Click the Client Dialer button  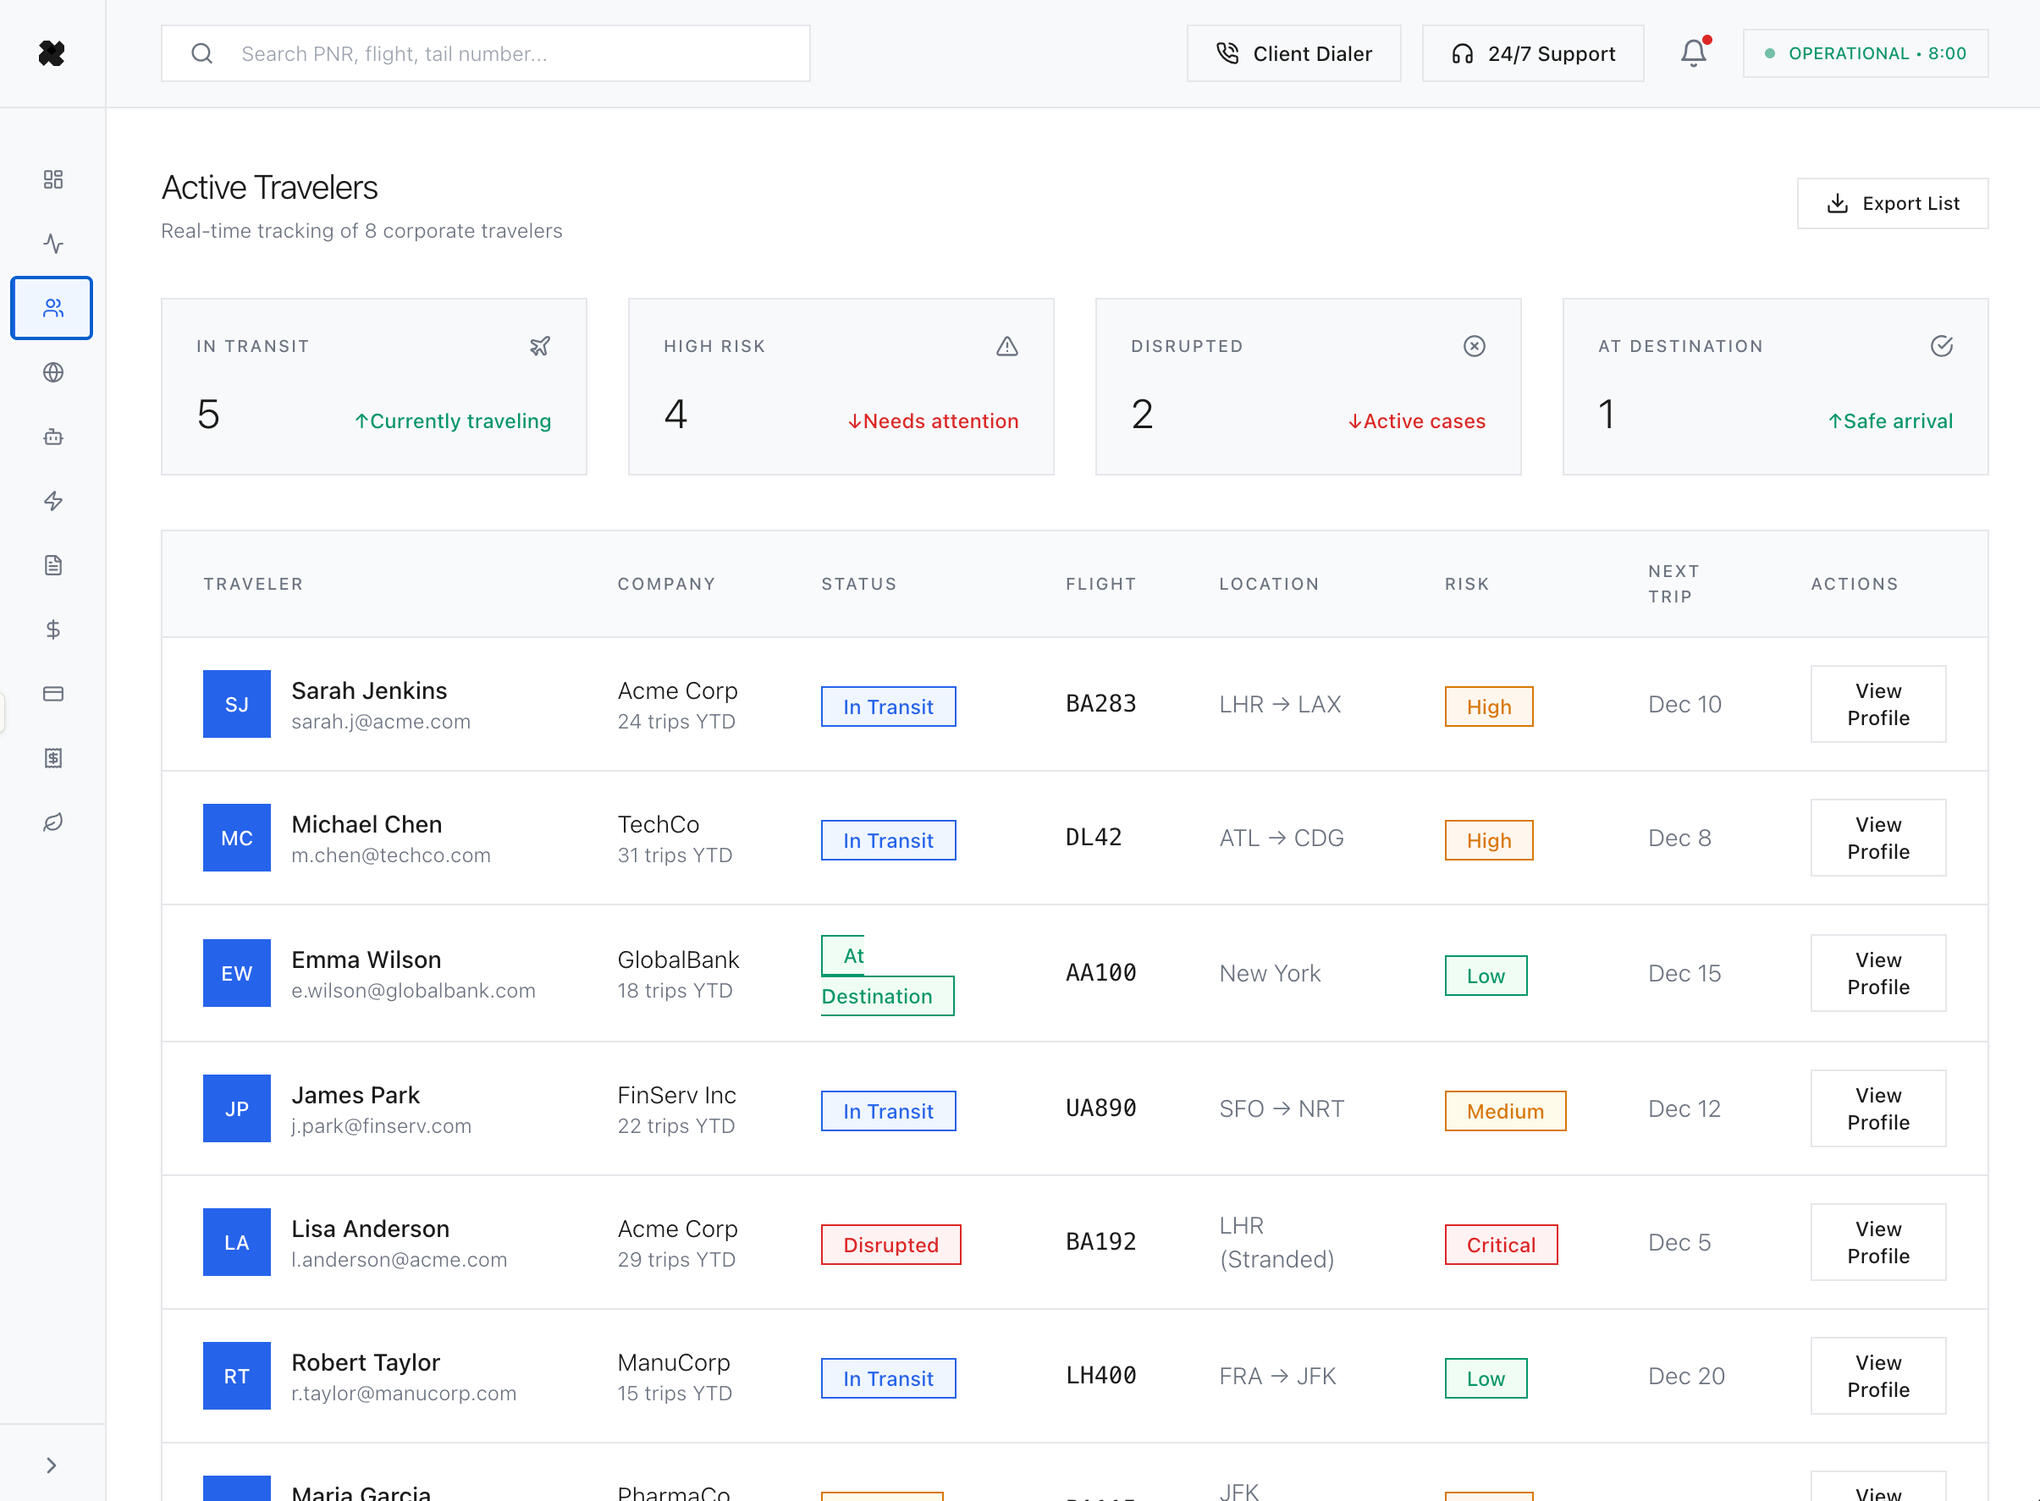[x=1293, y=53]
